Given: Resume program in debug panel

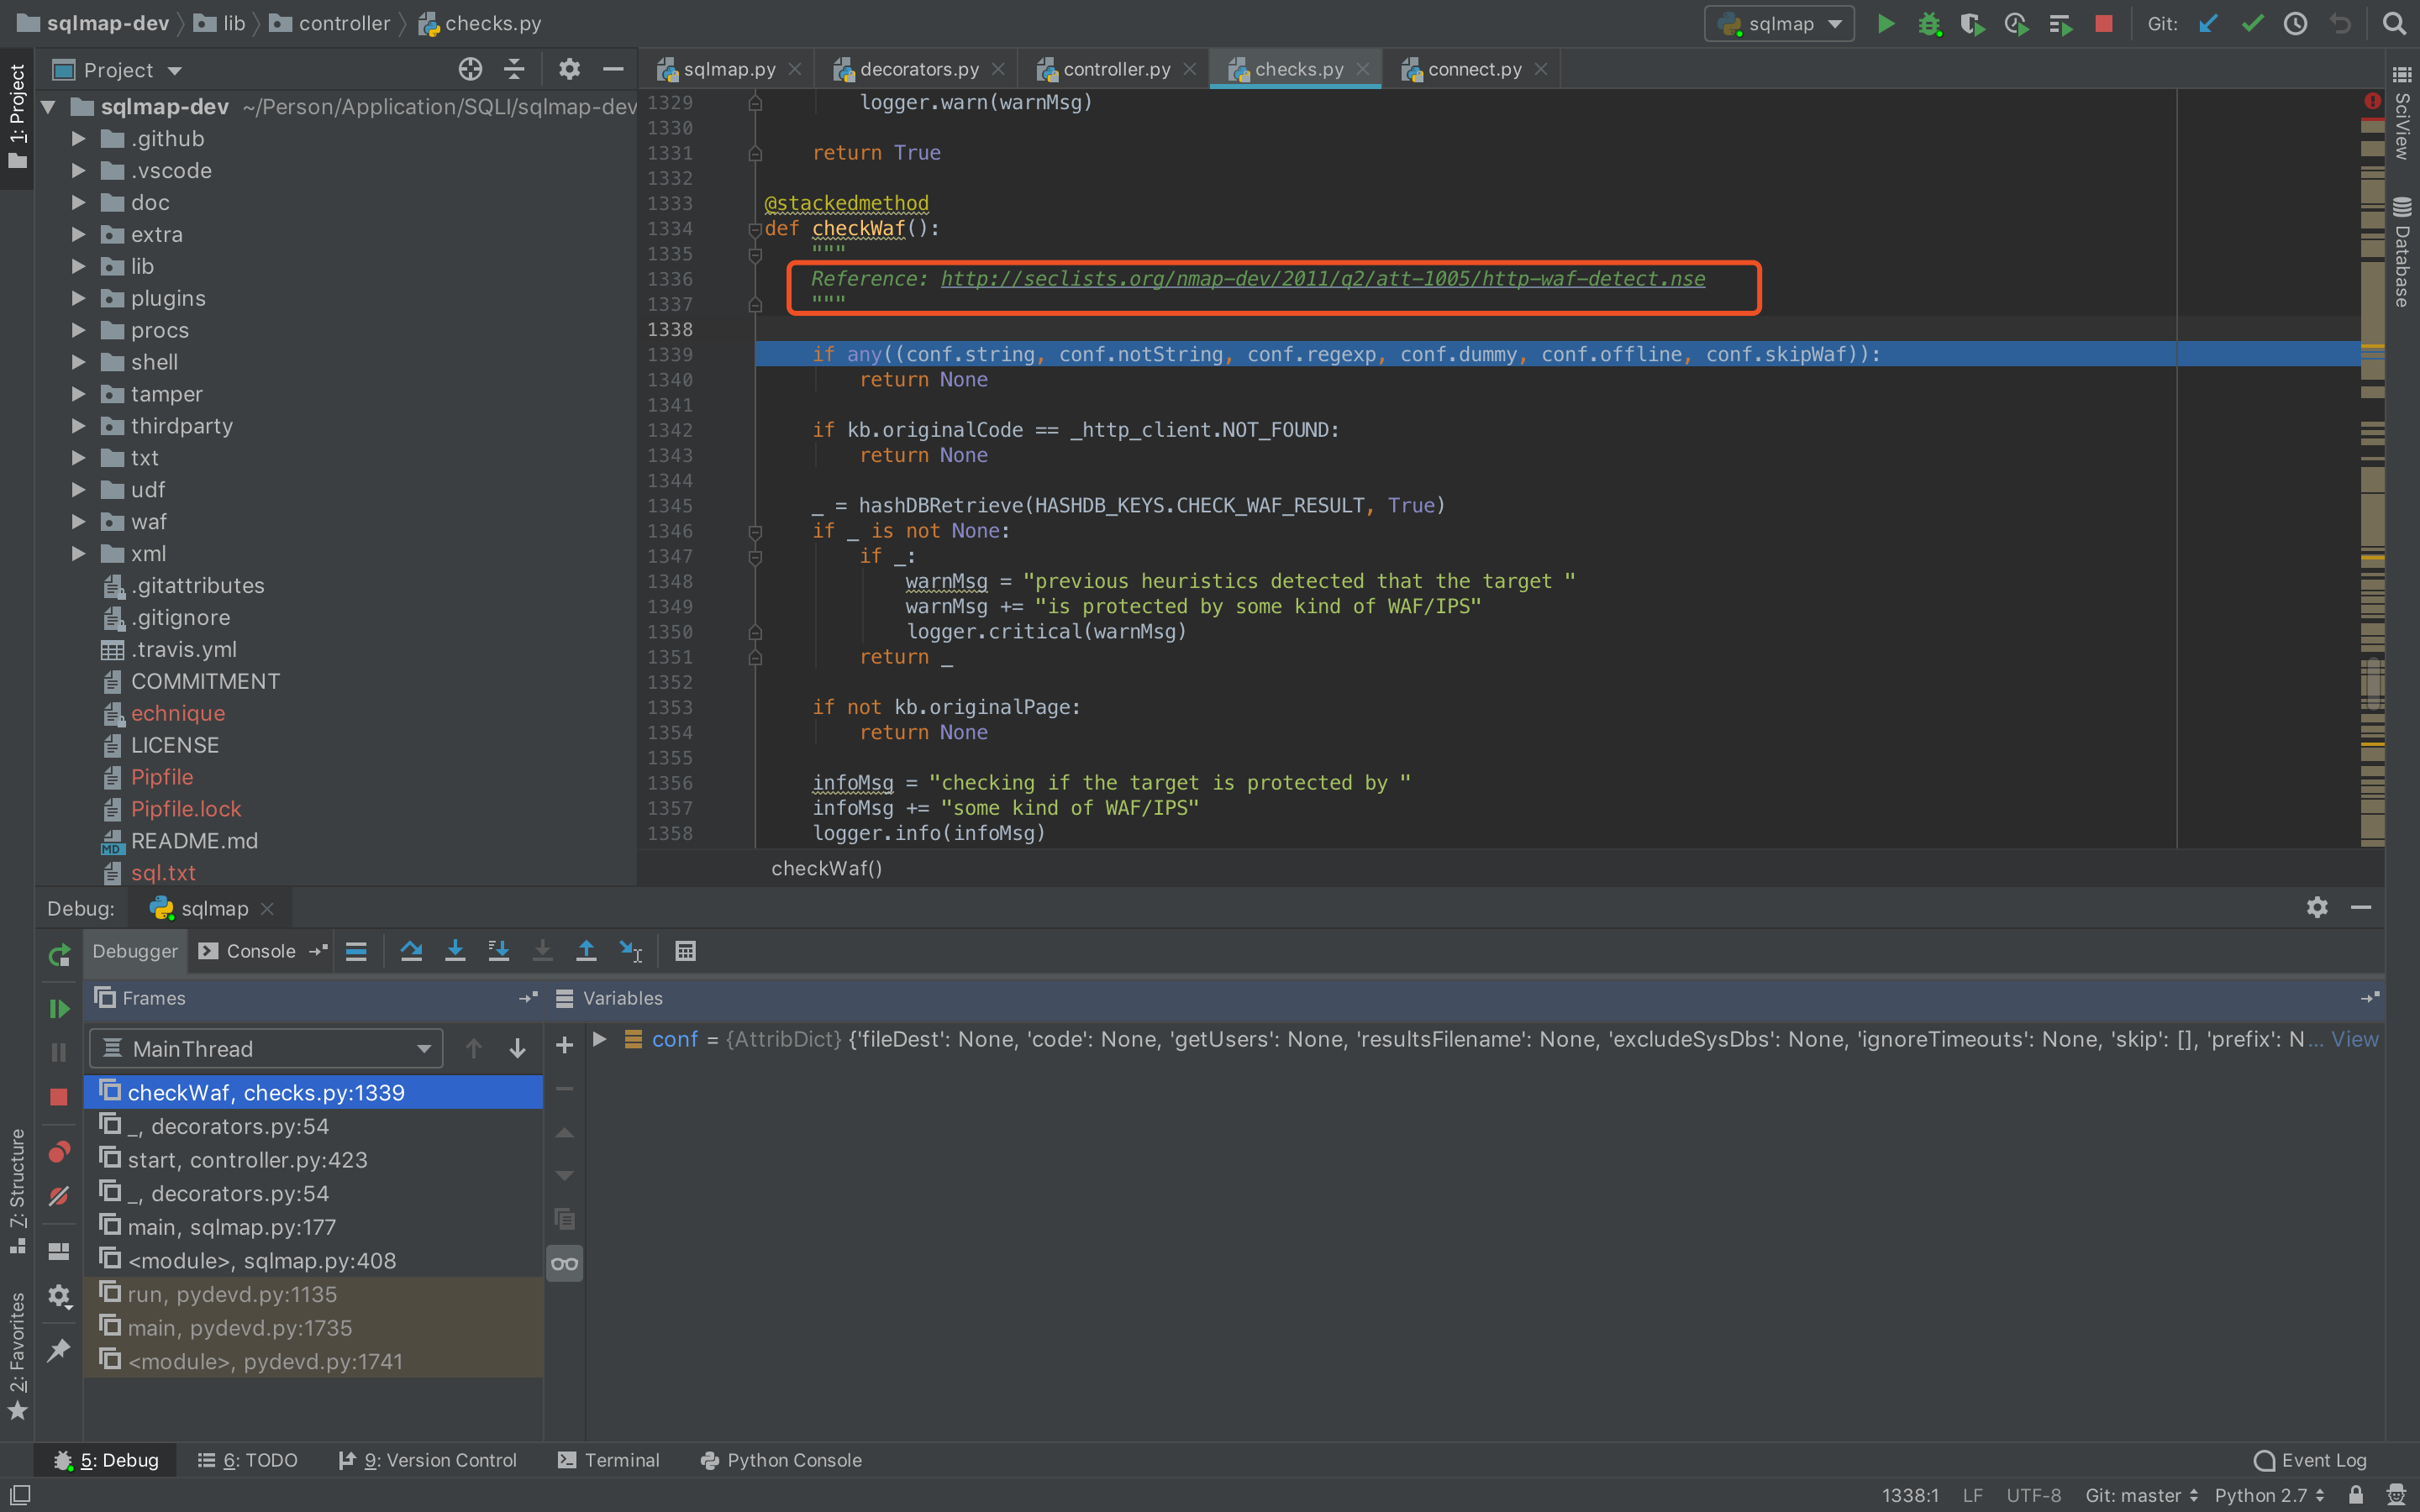Looking at the screenshot, I should pyautogui.click(x=59, y=1008).
